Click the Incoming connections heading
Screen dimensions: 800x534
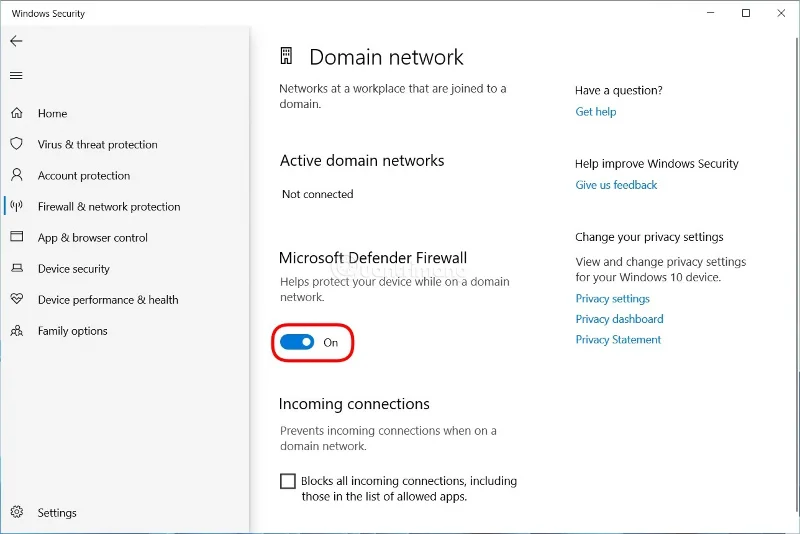[x=354, y=404]
